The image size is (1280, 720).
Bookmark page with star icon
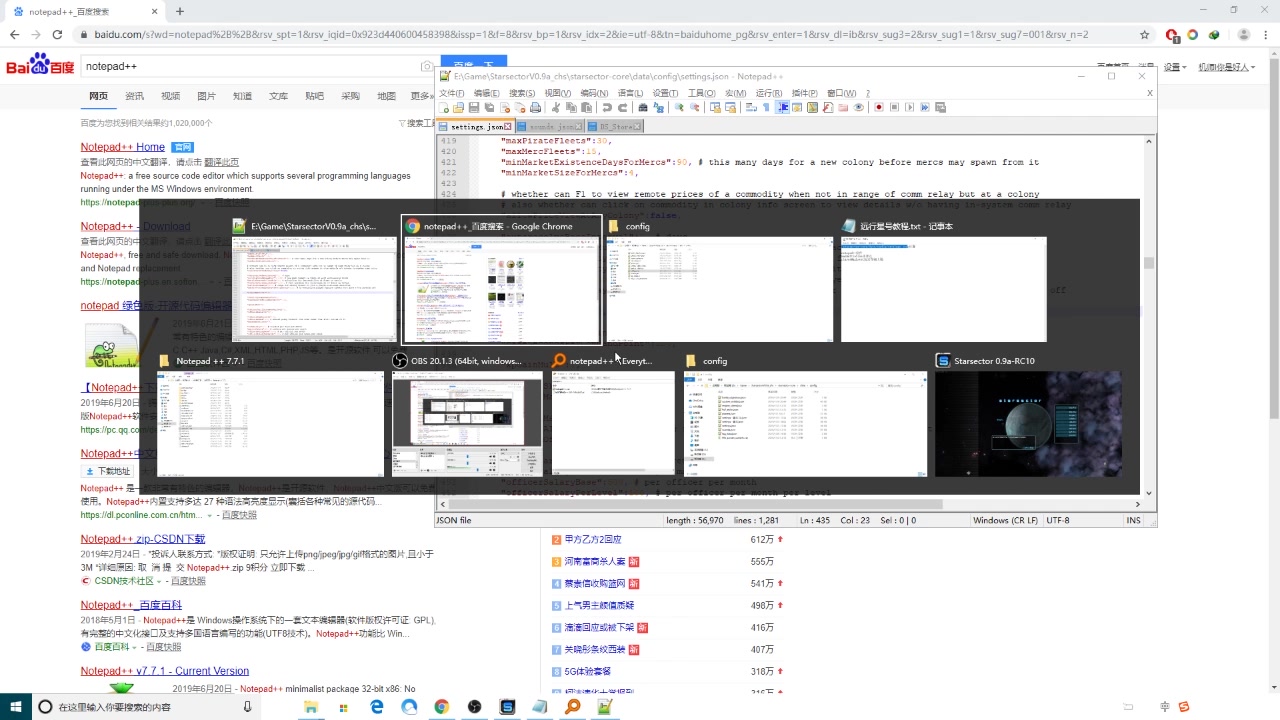pos(1144,34)
